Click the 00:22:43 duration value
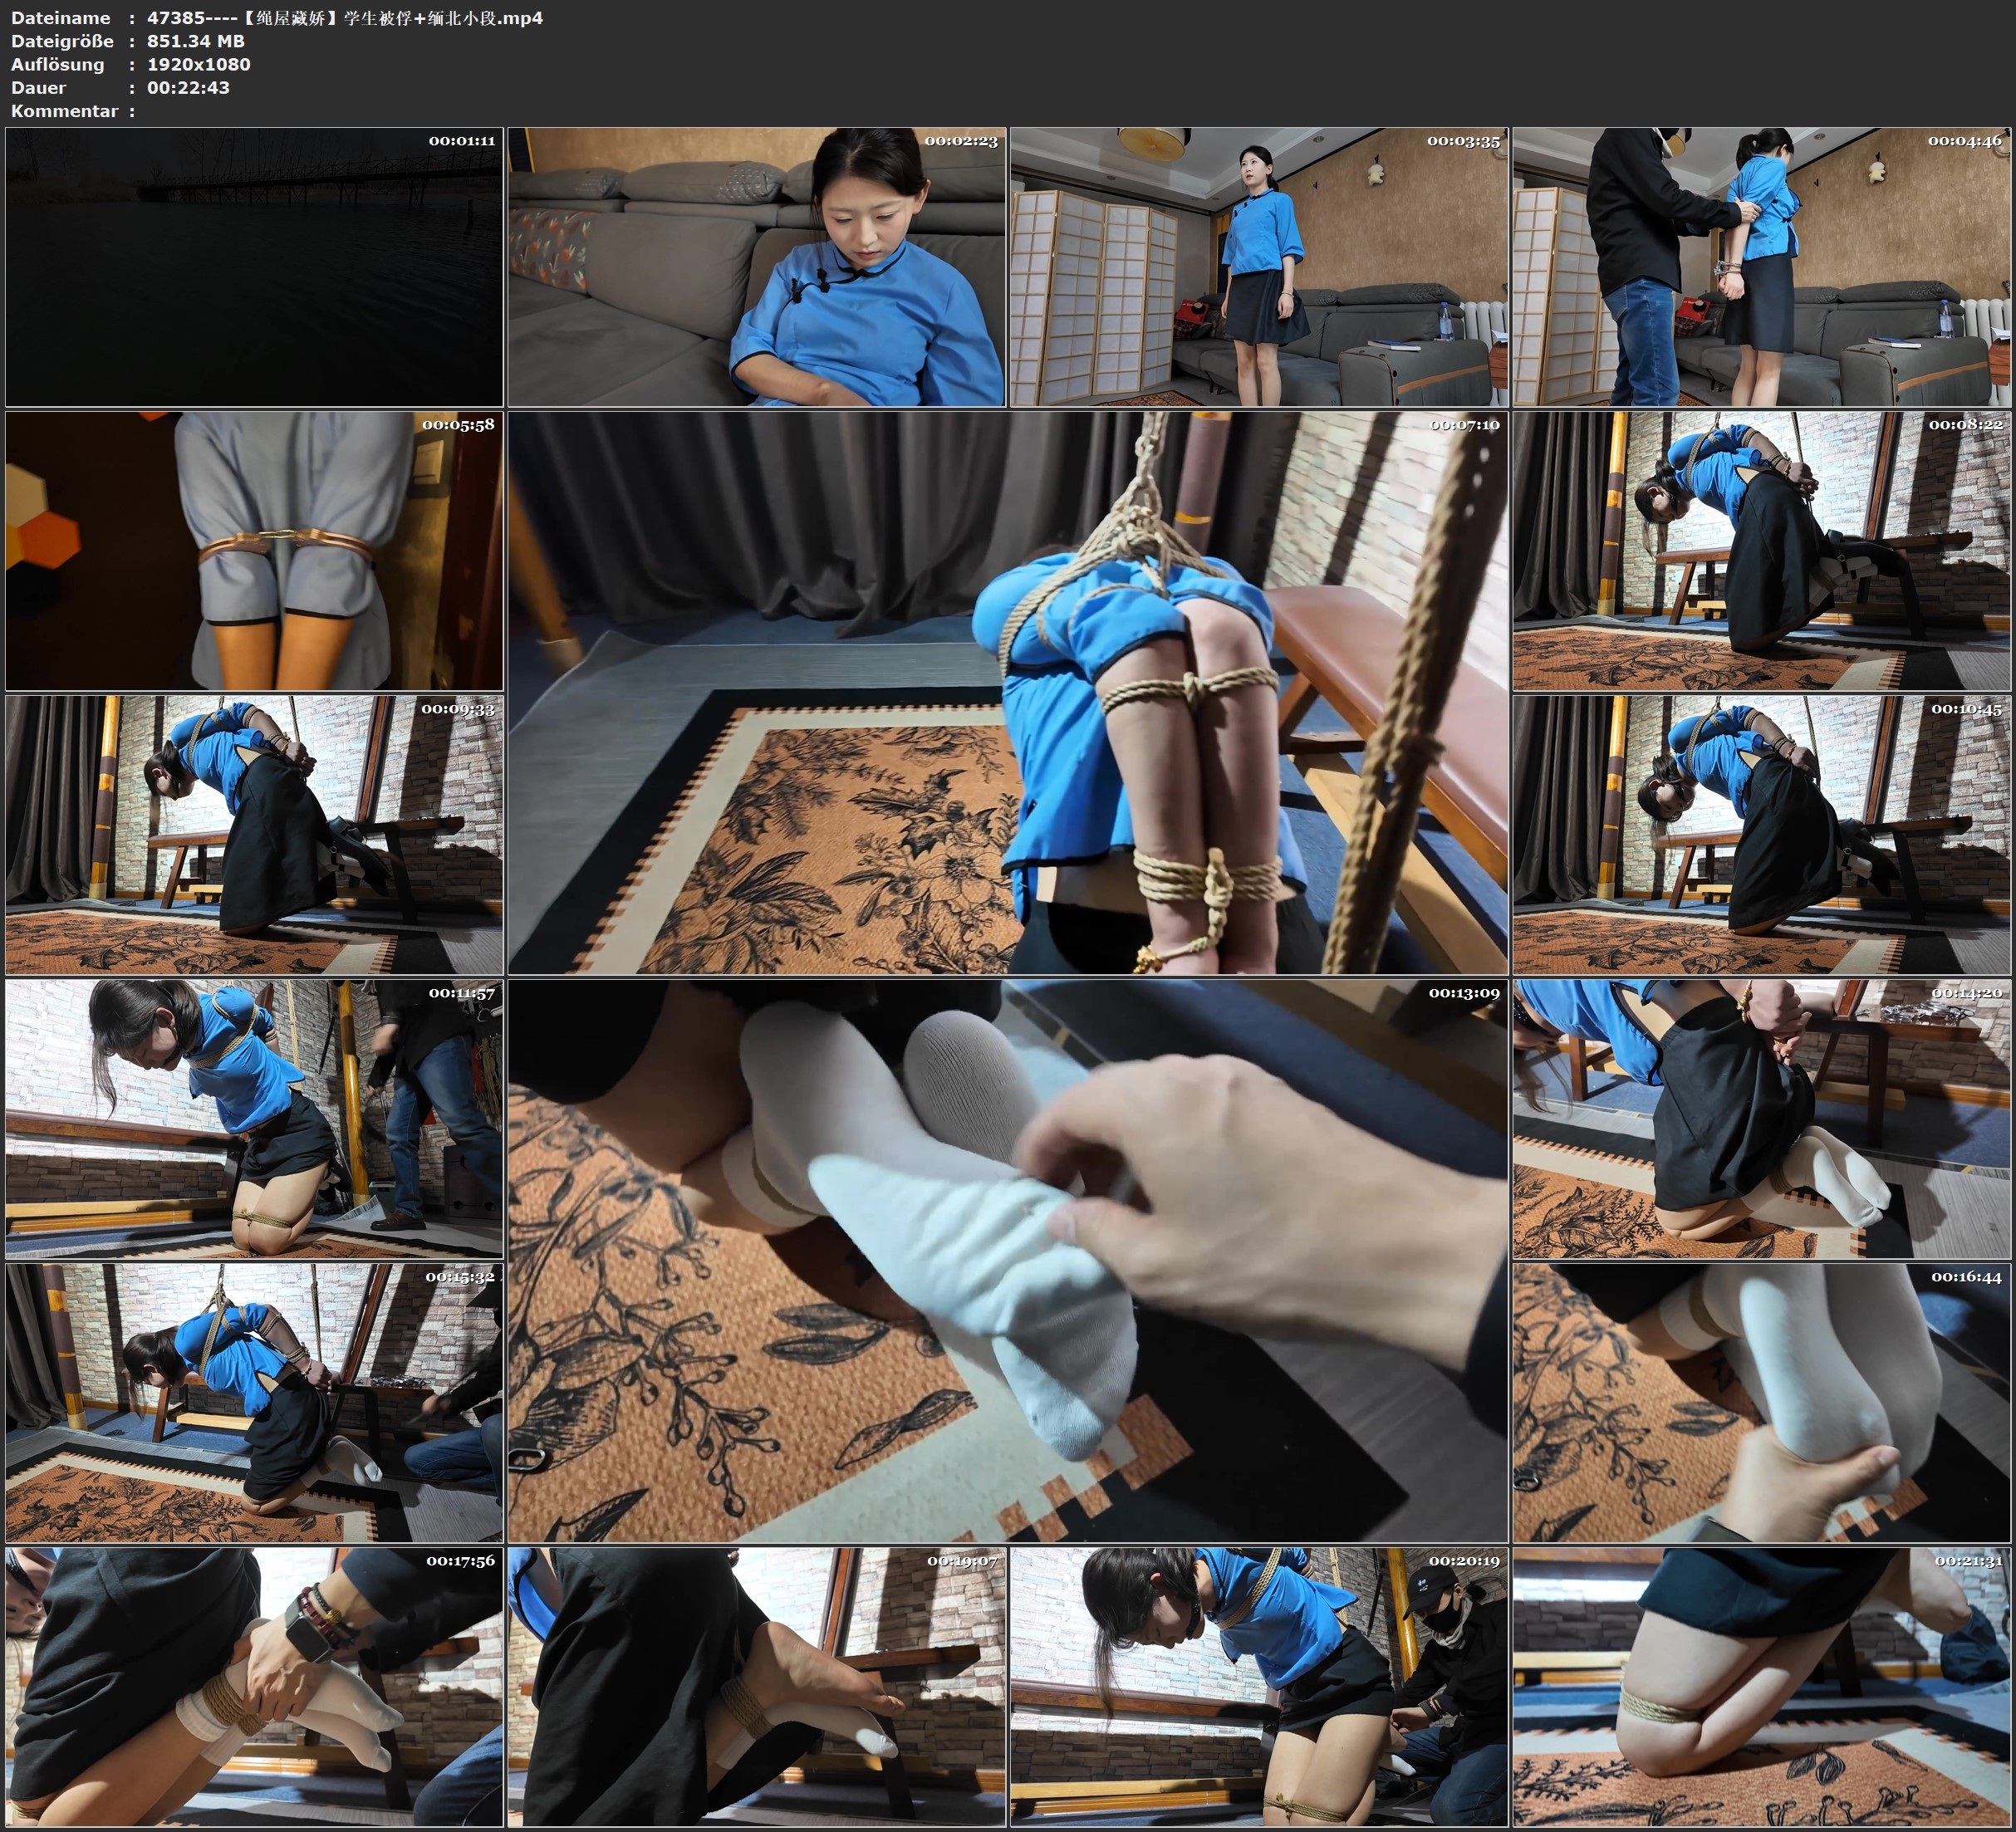2016x1832 pixels. click(188, 88)
